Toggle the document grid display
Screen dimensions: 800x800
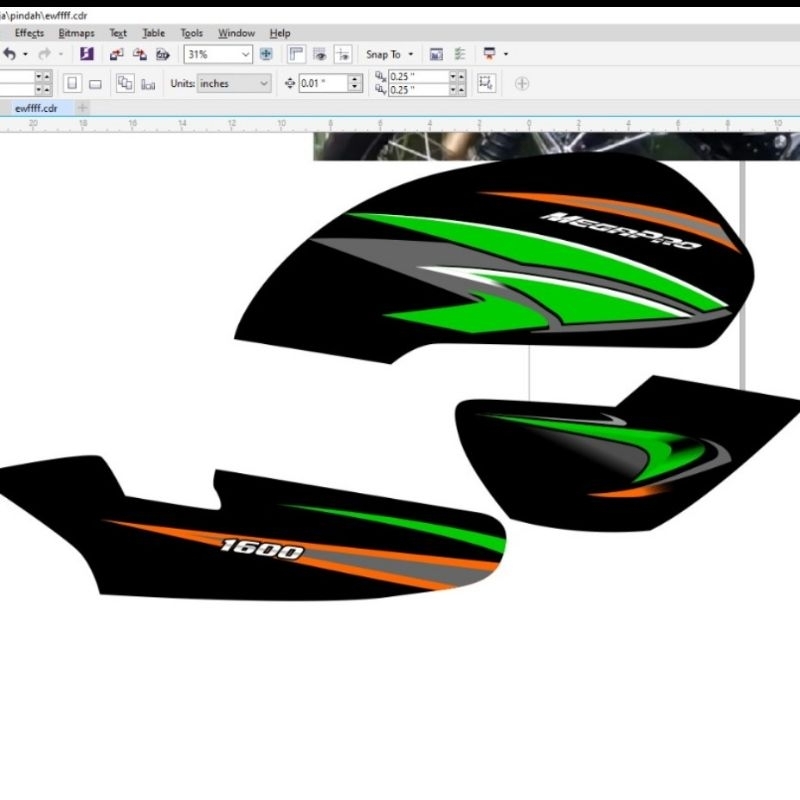[321, 54]
